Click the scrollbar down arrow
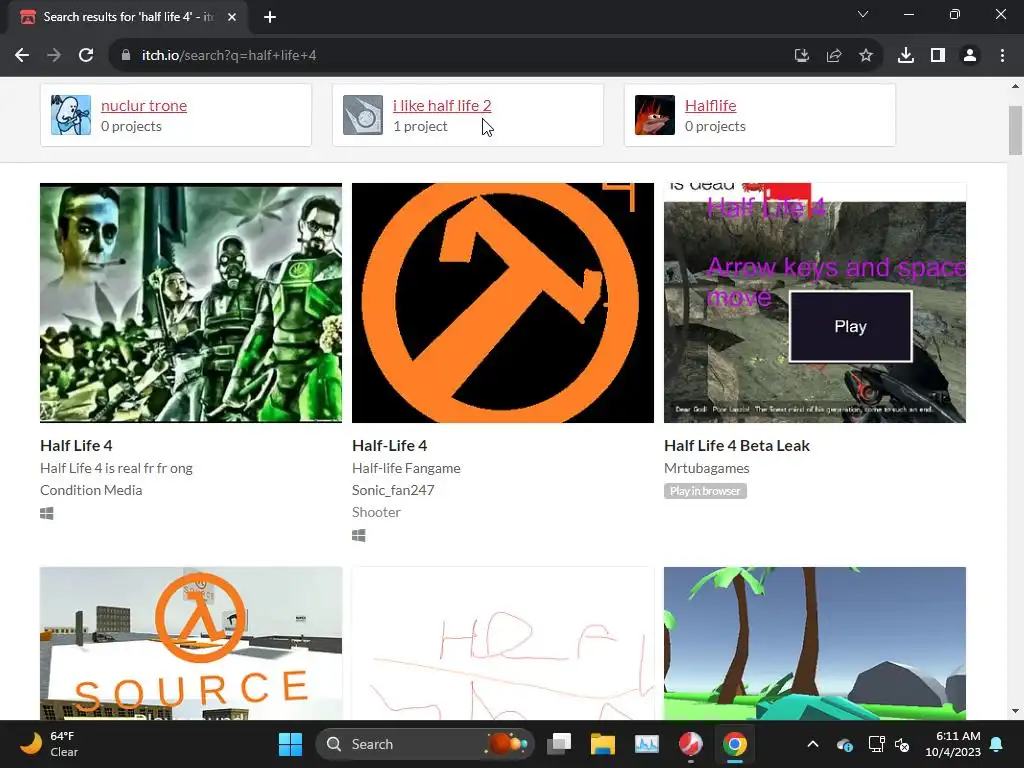1024x768 pixels. point(1015,711)
